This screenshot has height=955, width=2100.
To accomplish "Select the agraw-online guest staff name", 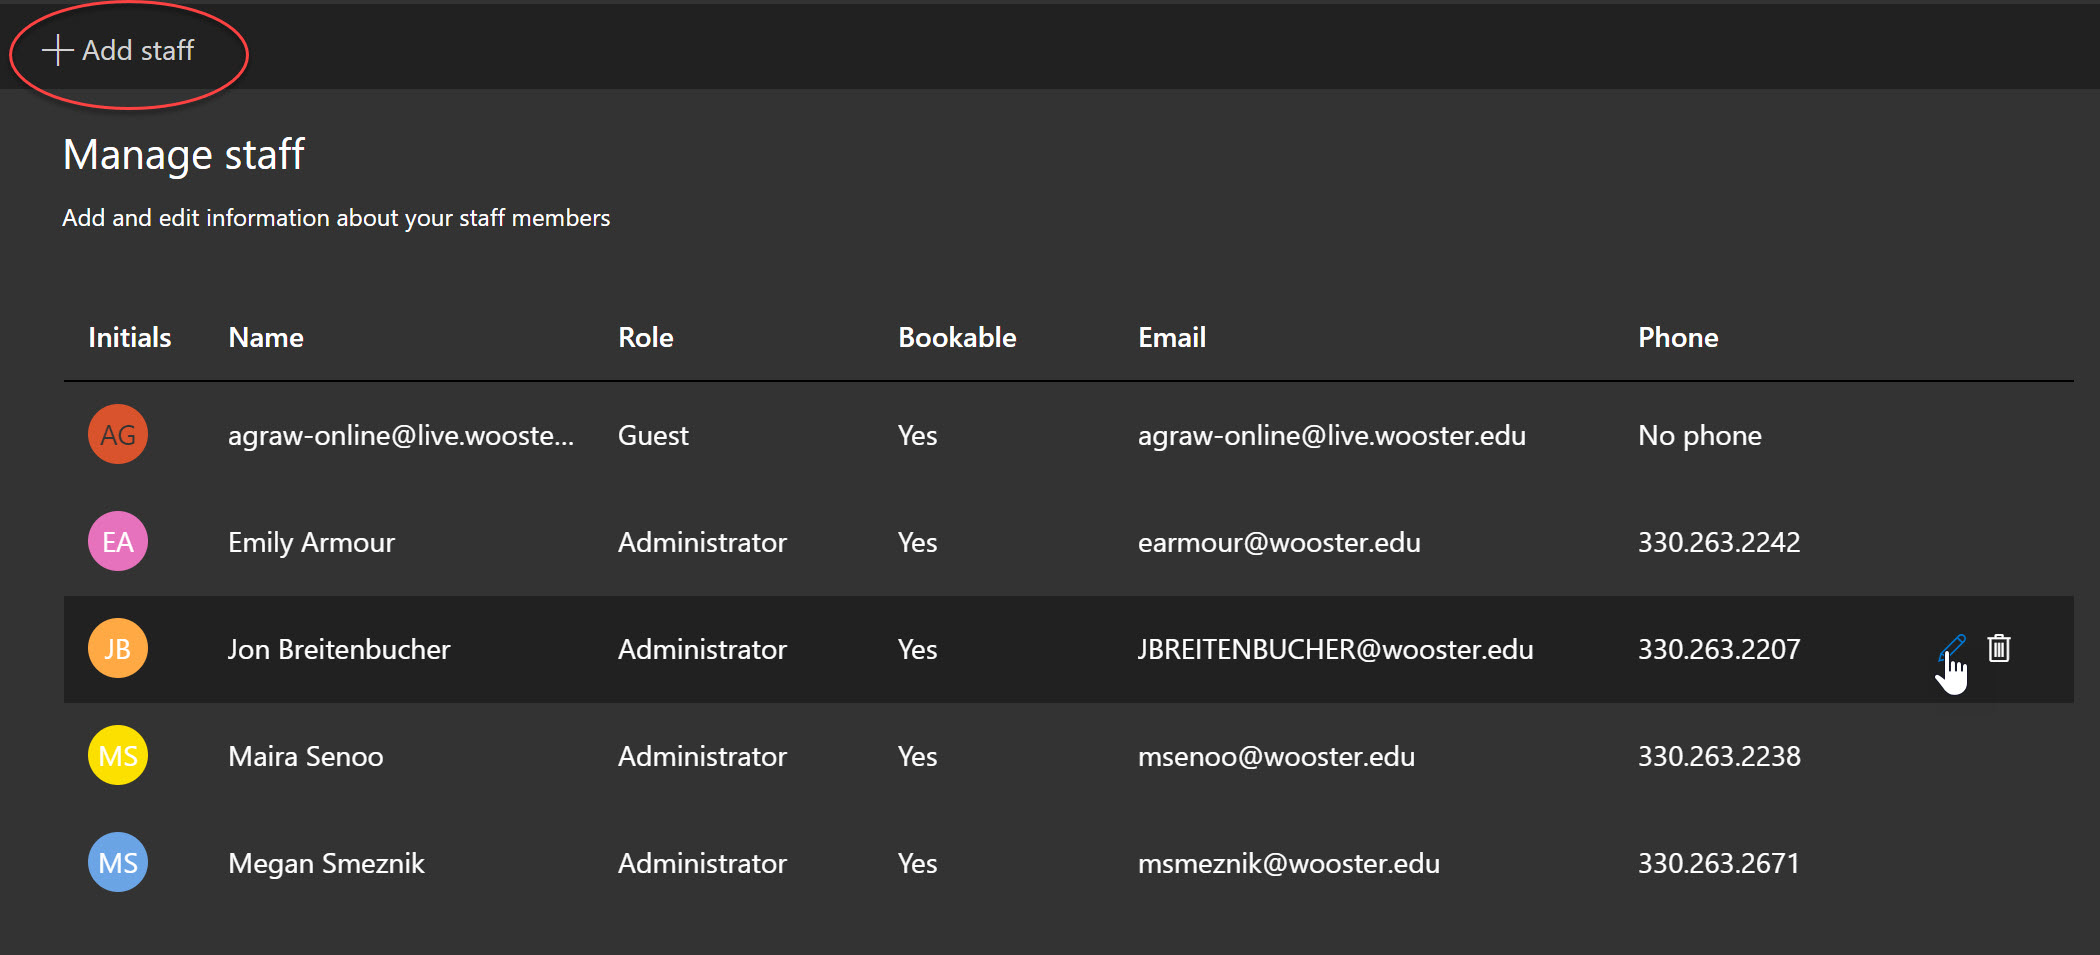I will pos(400,435).
